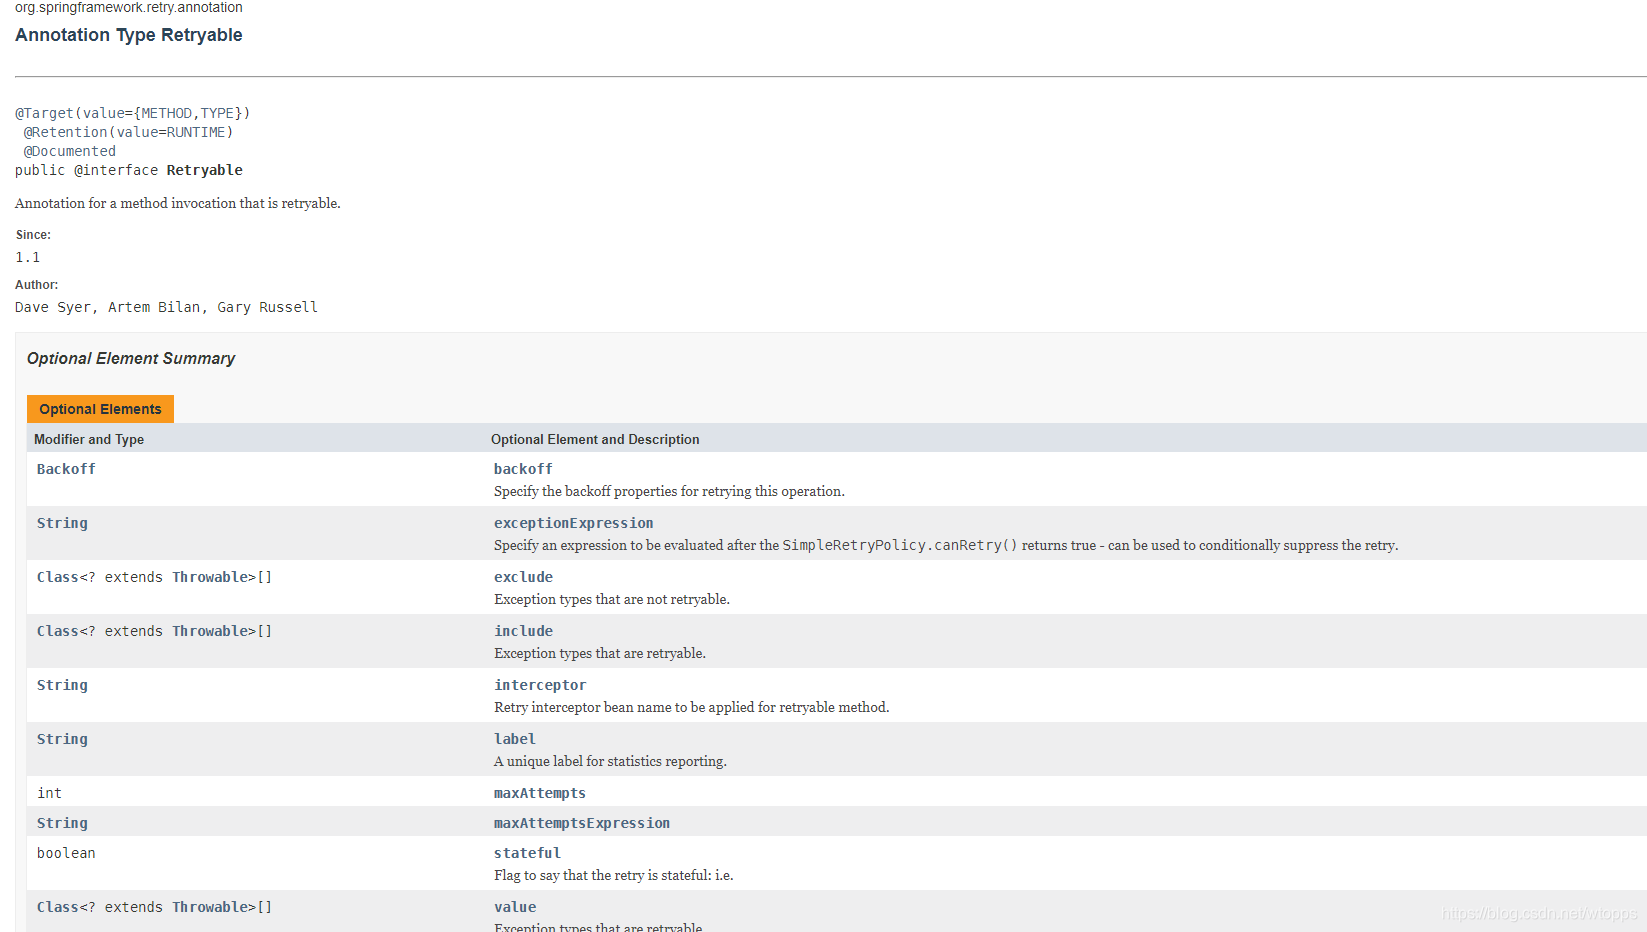
Task: Click SimpleRetryPolicy.canRetry() code text
Action: coord(900,545)
